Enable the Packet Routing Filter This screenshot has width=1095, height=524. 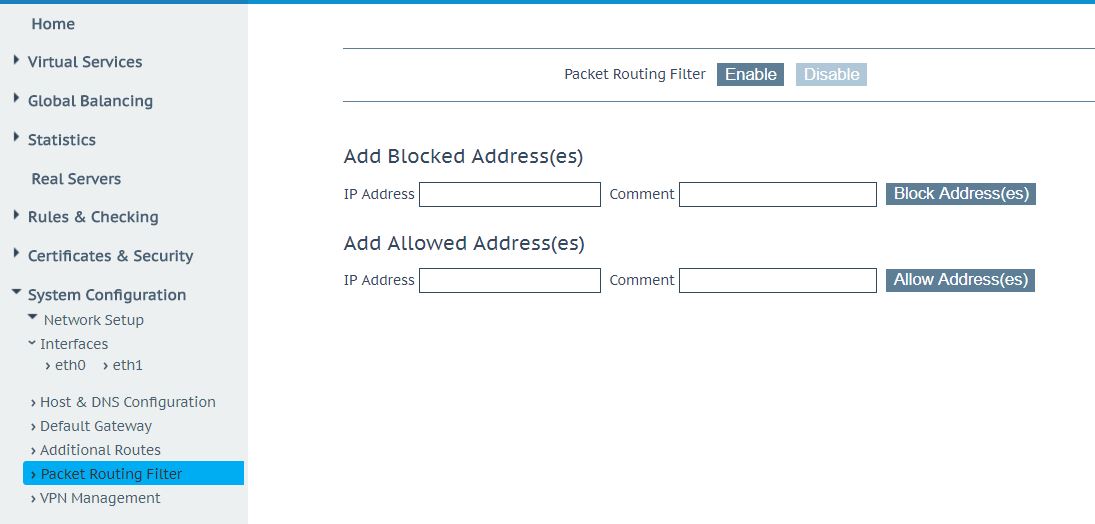[x=750, y=75]
